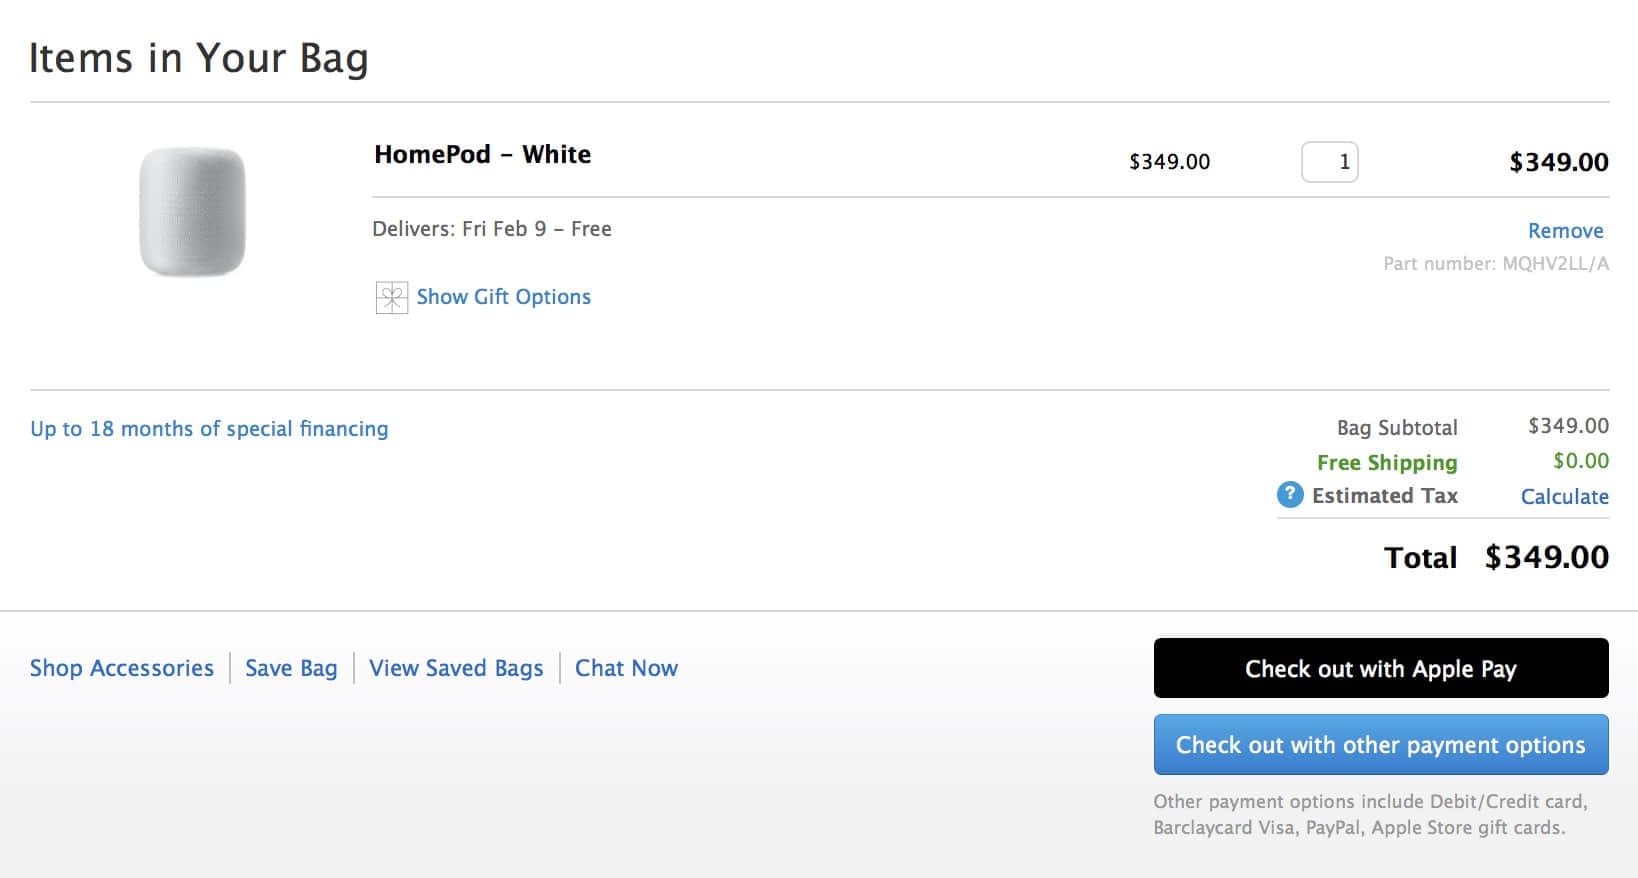Image resolution: width=1638 pixels, height=878 pixels.
Task: Click the Items in Your Bag heading
Action: (199, 58)
